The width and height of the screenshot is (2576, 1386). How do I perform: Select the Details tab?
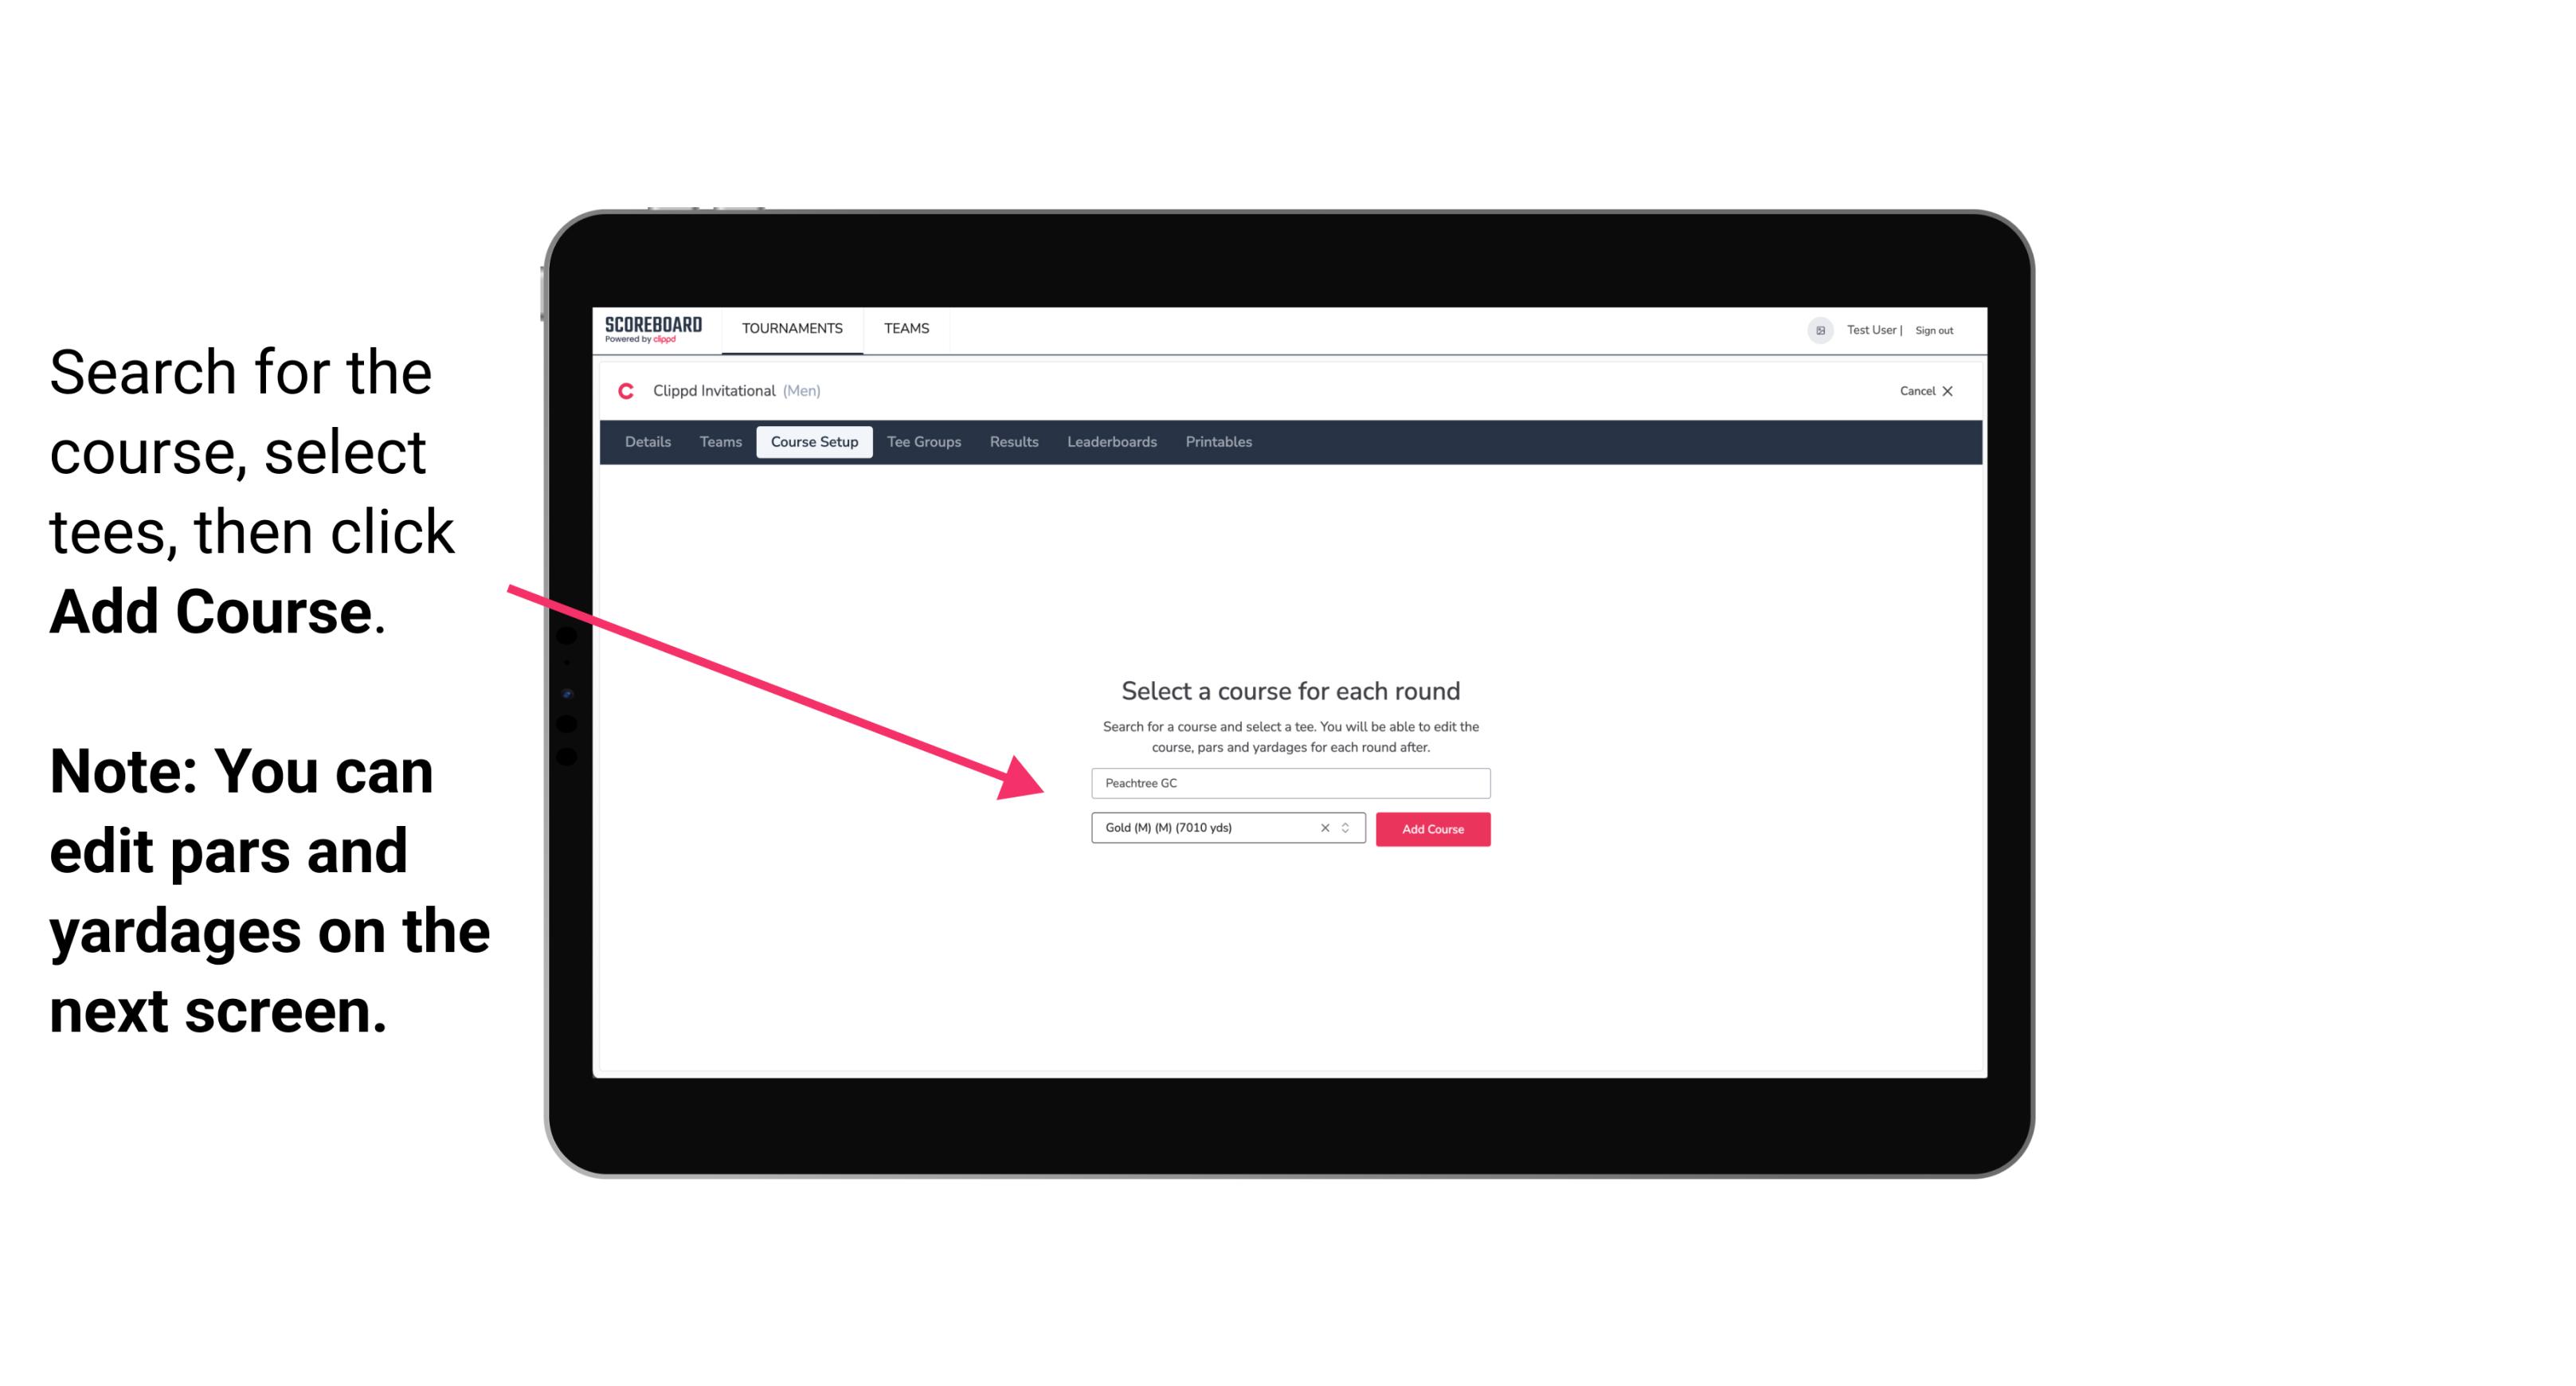point(645,442)
